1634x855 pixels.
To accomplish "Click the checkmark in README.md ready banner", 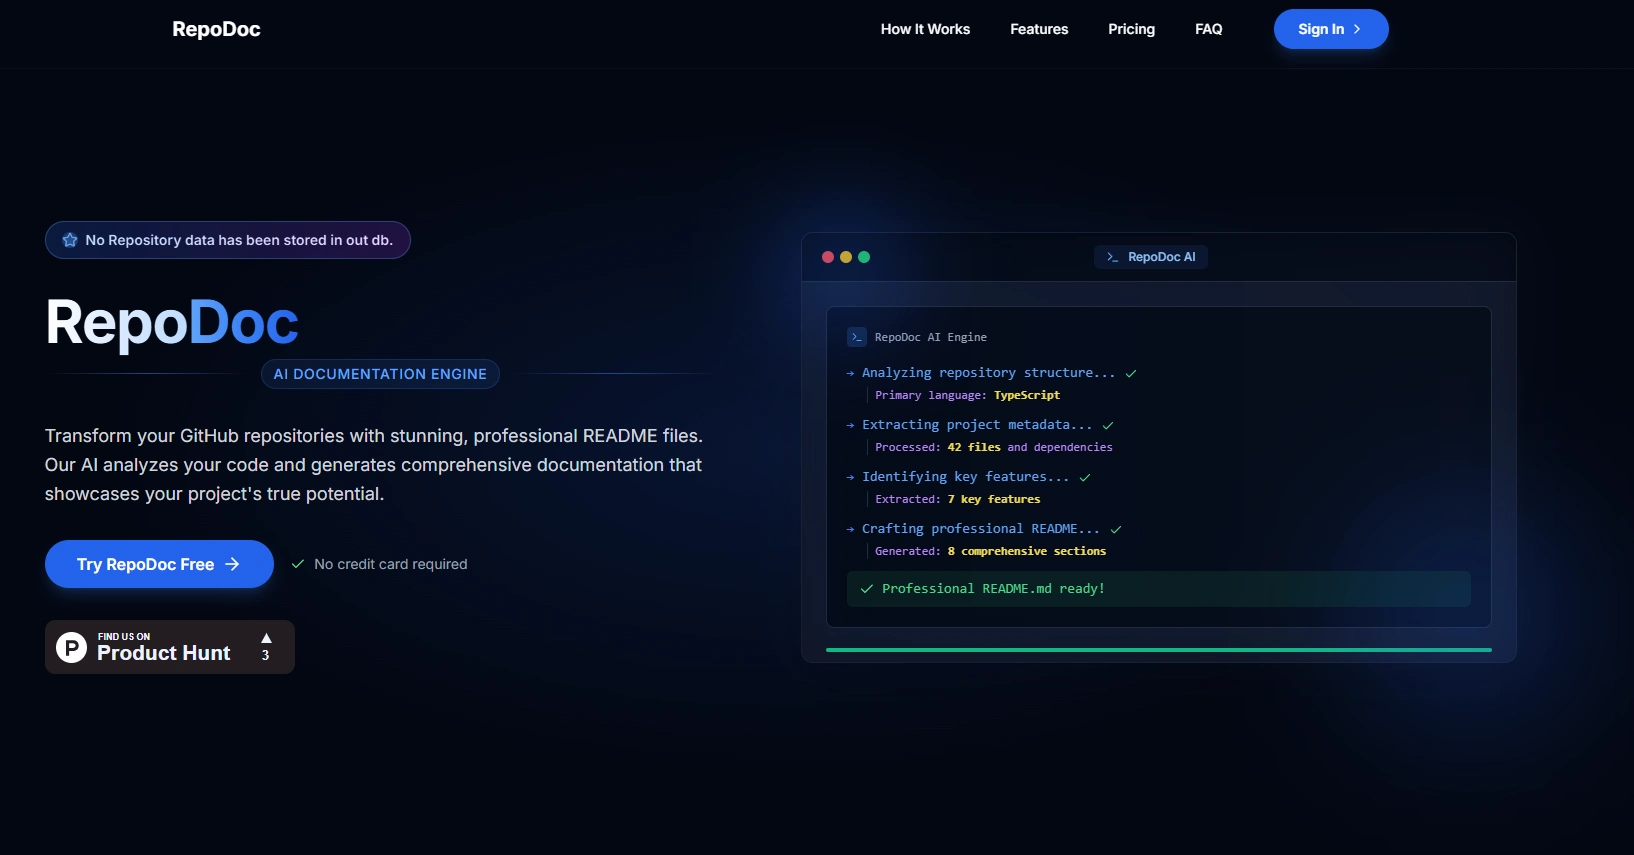I will pos(867,589).
